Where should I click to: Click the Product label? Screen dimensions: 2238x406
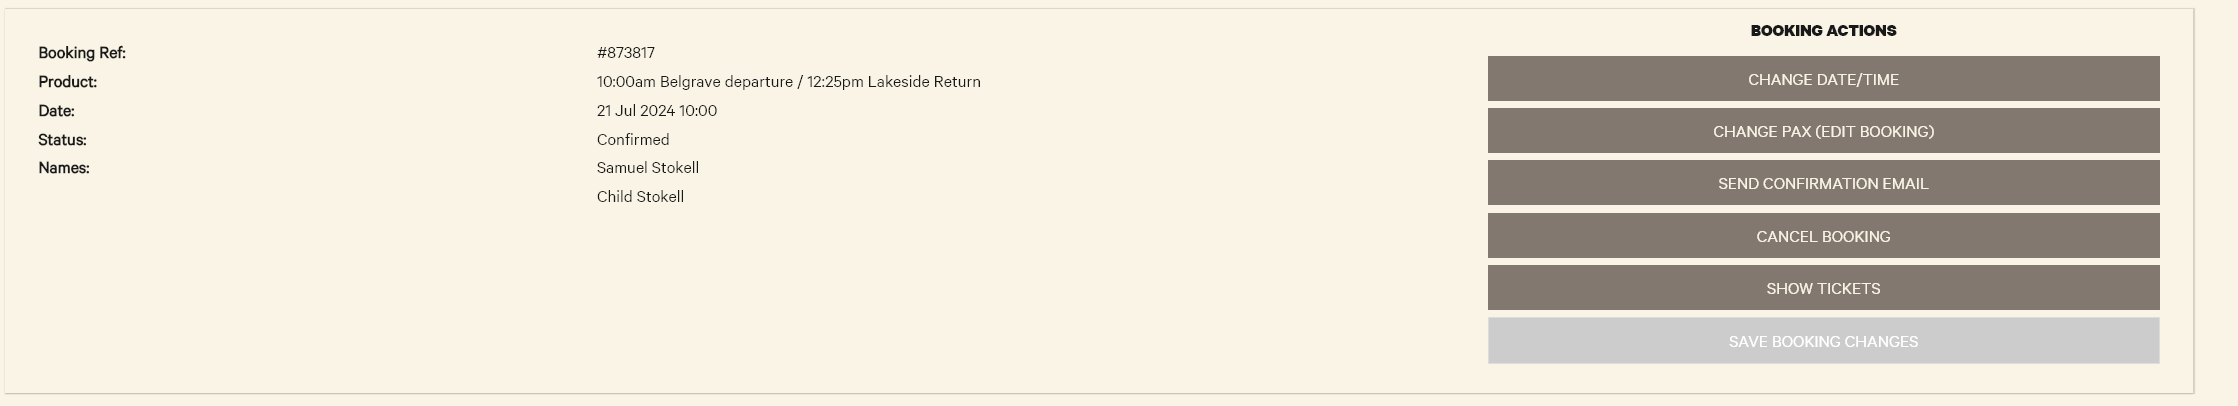[x=68, y=82]
